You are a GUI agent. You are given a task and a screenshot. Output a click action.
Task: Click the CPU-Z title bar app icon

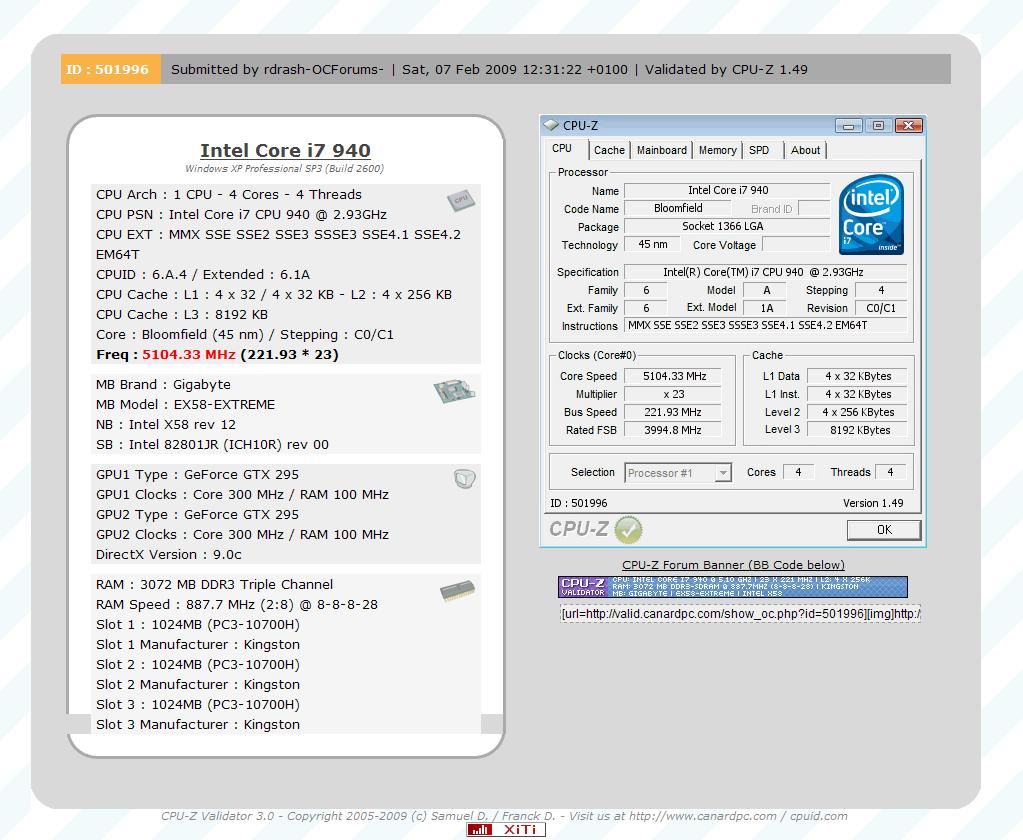click(x=551, y=125)
